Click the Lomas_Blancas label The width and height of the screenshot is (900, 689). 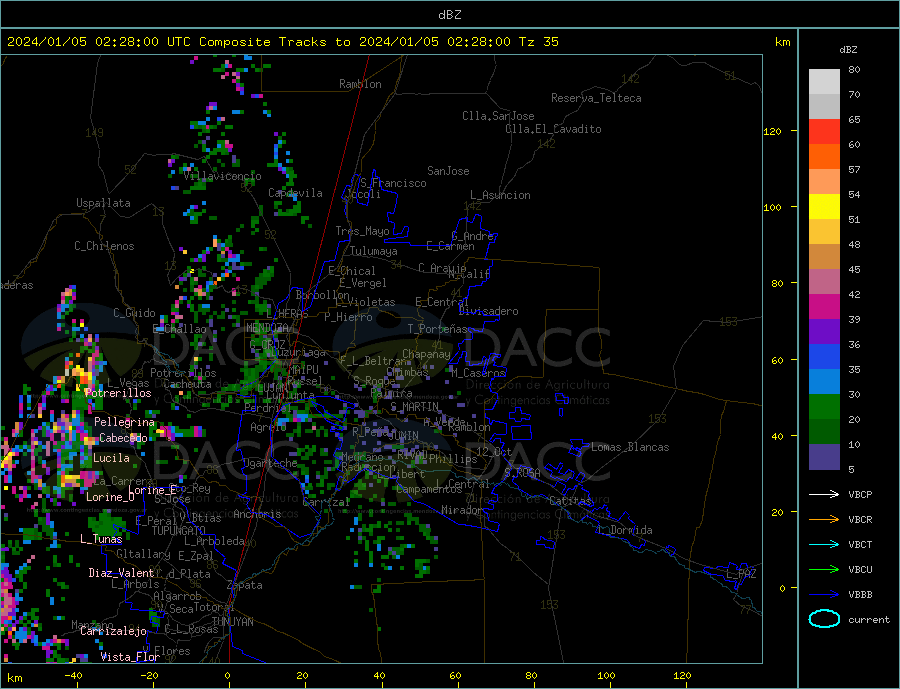tap(630, 447)
